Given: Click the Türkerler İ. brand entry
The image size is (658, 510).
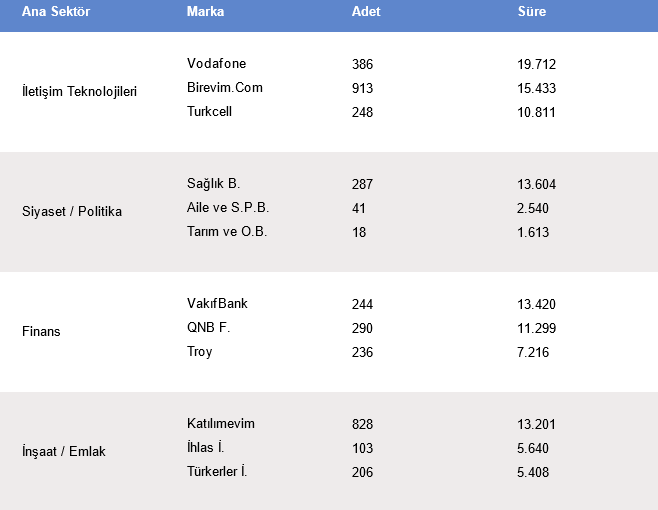Looking at the screenshot, I should tap(216, 472).
